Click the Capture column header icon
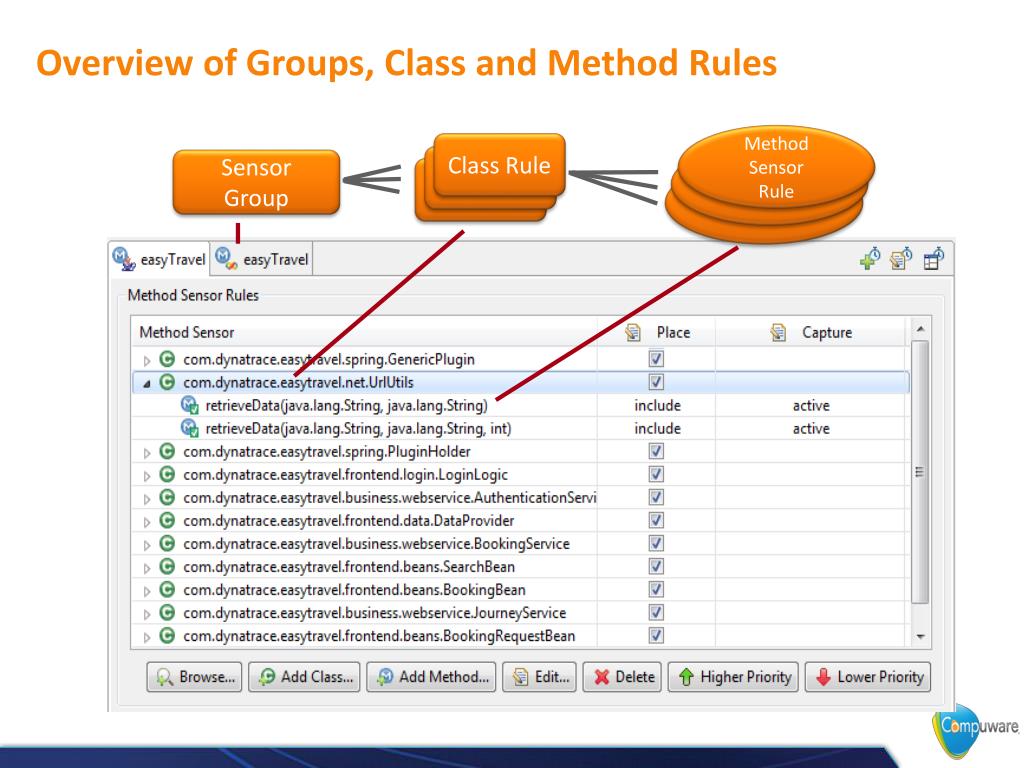Viewport: 1024px width, 768px height. pyautogui.click(x=778, y=332)
